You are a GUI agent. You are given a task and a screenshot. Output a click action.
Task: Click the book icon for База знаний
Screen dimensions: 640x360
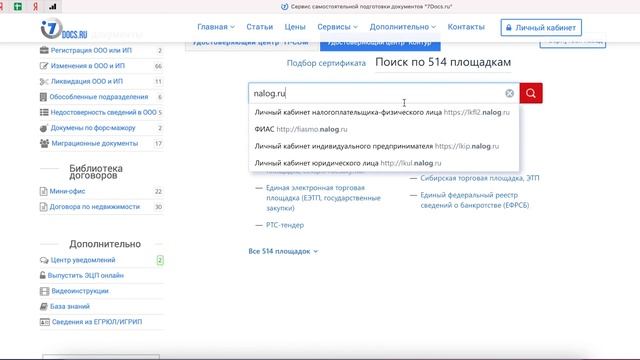click(44, 306)
